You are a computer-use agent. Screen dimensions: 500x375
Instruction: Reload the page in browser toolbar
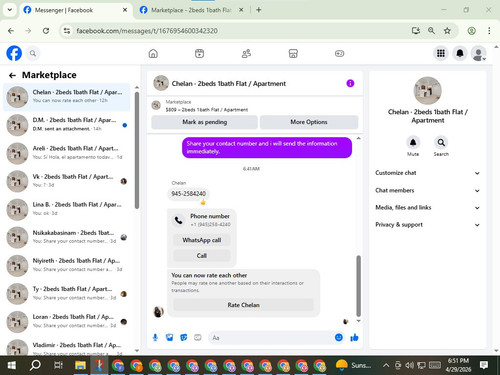[46, 31]
